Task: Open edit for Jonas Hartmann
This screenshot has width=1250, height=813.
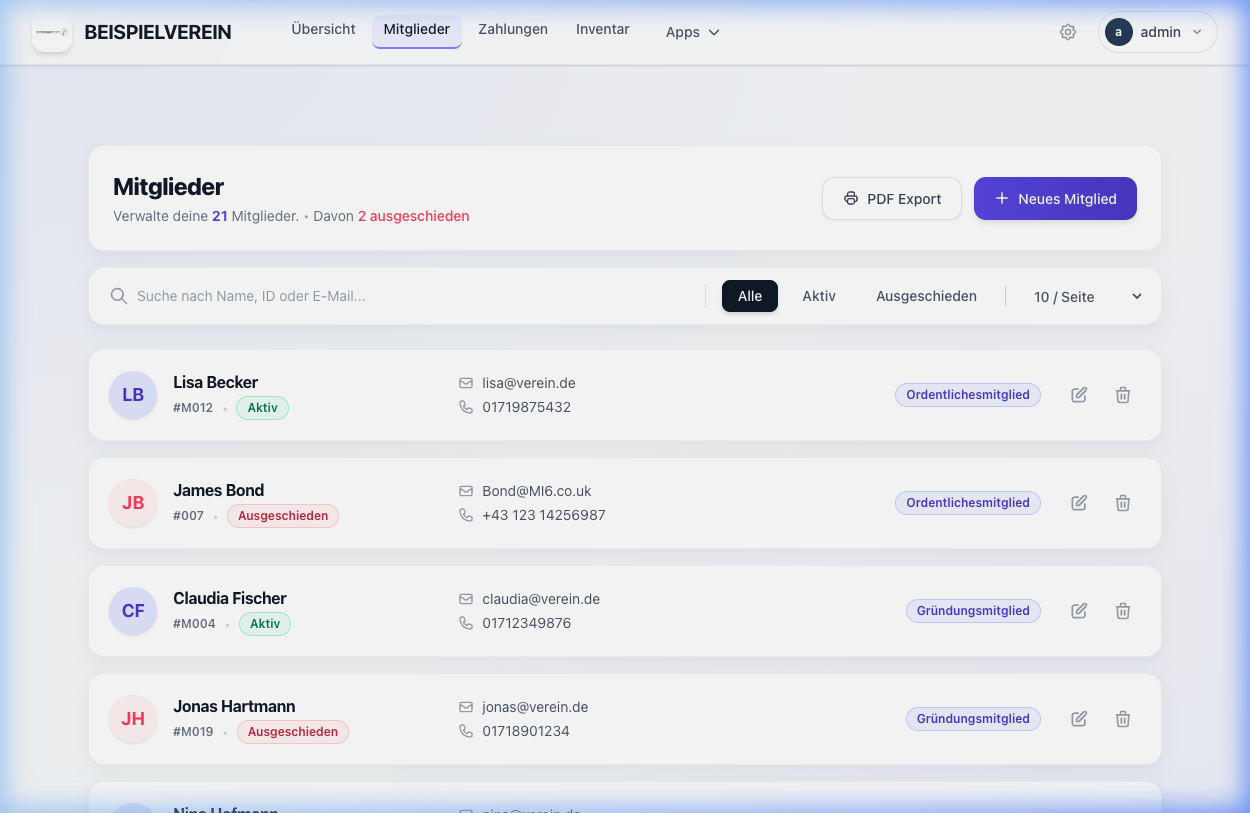Action: pos(1079,719)
